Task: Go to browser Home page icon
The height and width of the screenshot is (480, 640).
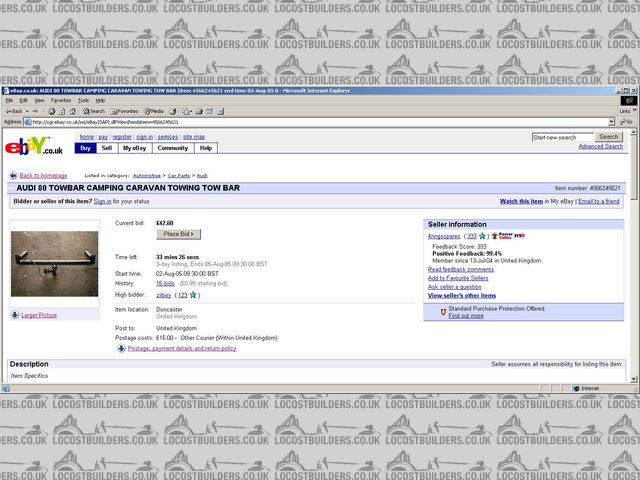Action: 71,111
